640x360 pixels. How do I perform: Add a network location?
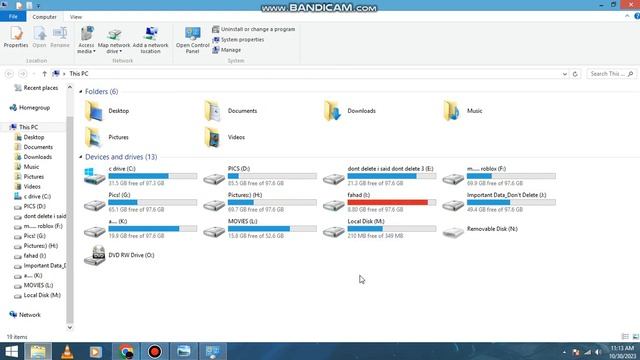[150, 40]
